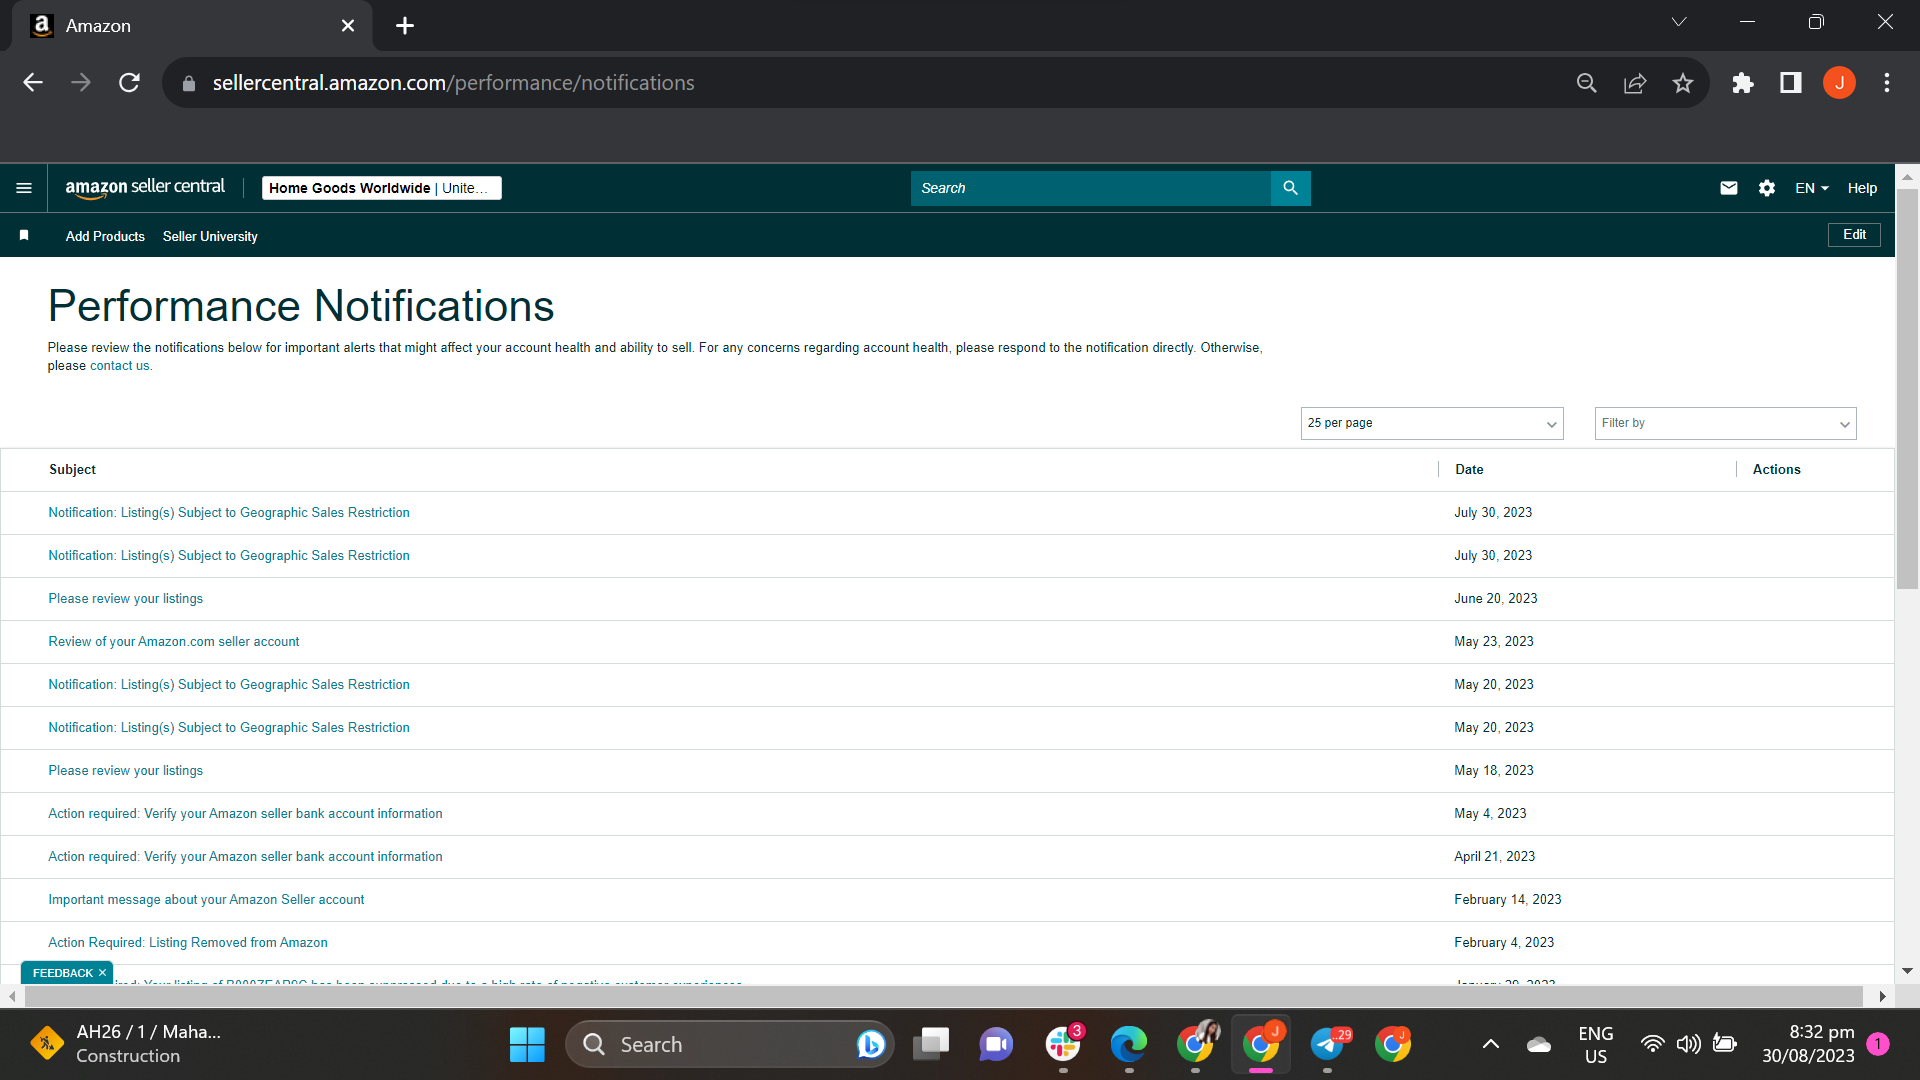Open the Chrome profile avatar J
The width and height of the screenshot is (1920, 1080).
[x=1839, y=83]
